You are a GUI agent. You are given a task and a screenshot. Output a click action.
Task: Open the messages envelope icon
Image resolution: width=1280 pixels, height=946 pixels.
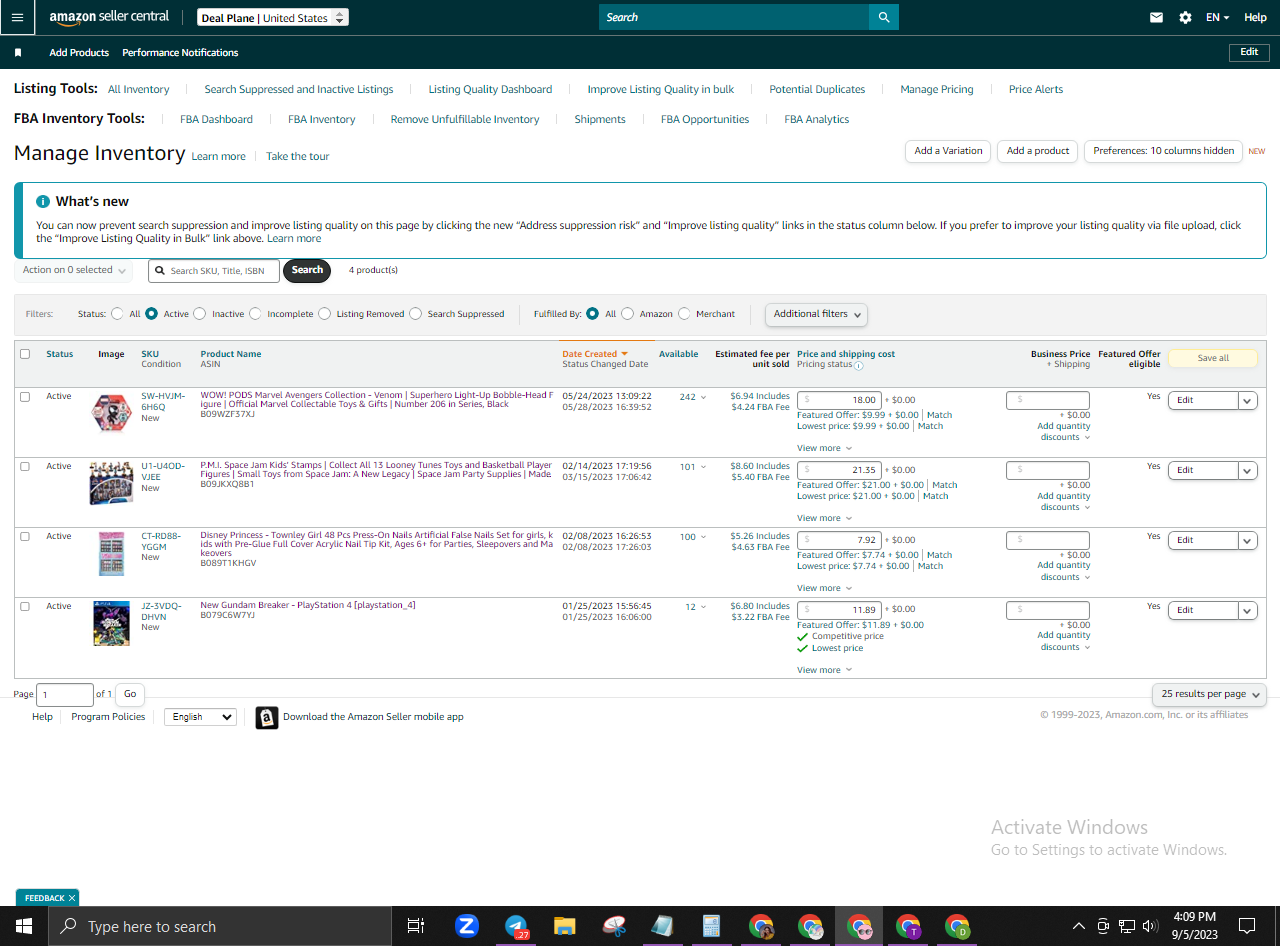[x=1156, y=17]
